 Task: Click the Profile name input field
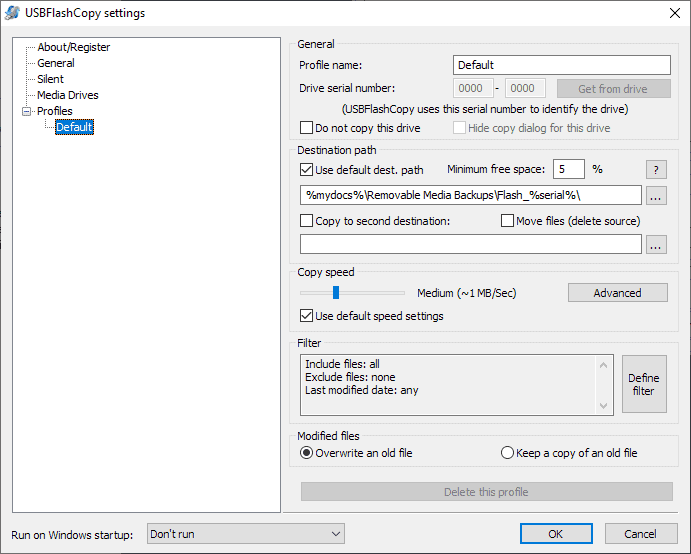(561, 65)
